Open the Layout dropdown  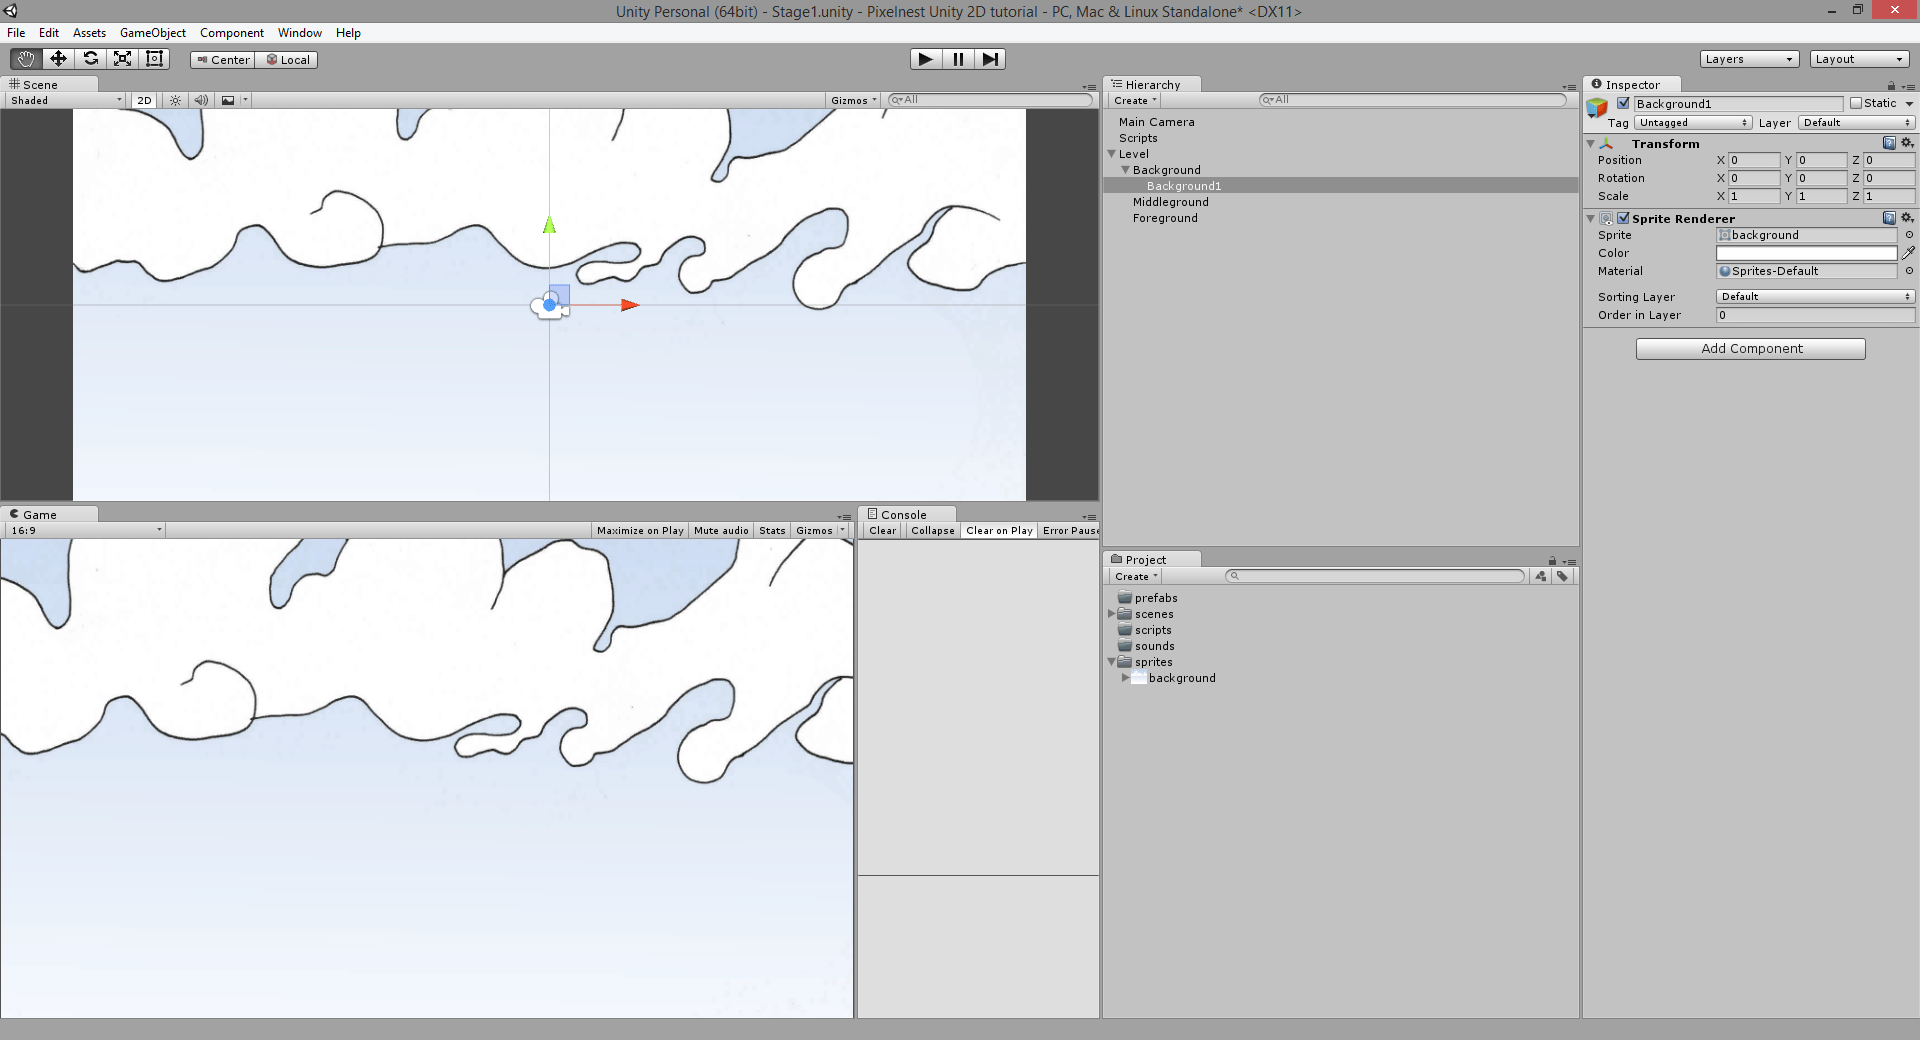tap(1858, 58)
